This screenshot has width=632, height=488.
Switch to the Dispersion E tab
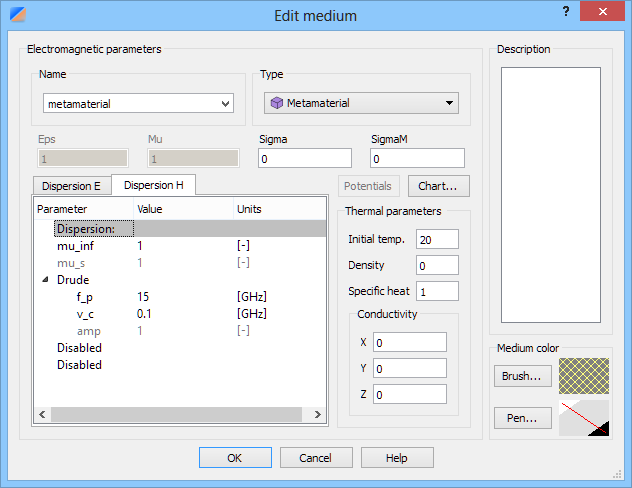71,186
